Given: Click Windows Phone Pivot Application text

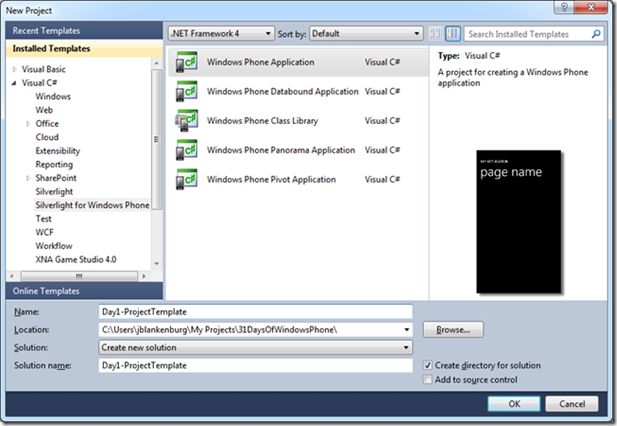Looking at the screenshot, I should [272, 180].
